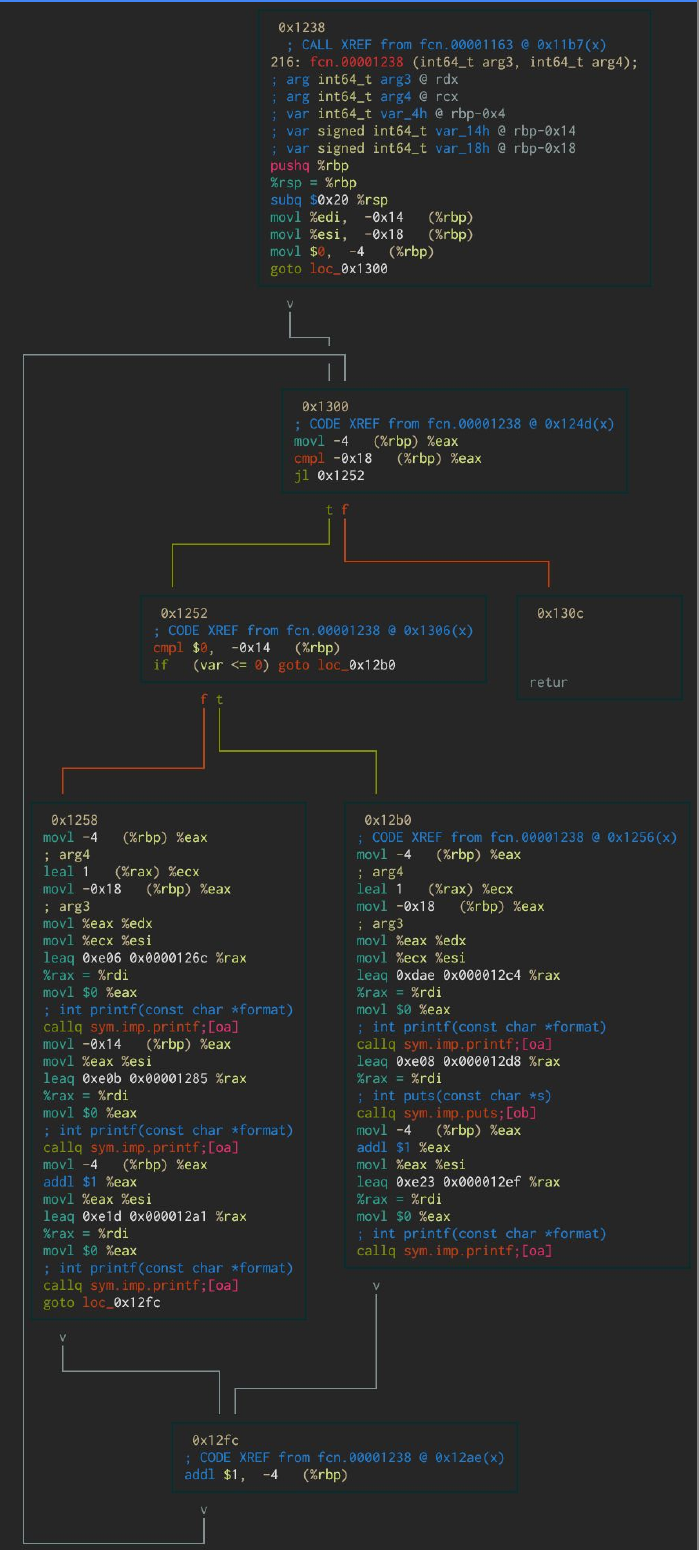Click the cmpl -0x18 (%rbp) %eax instruction
Screen dimensions: 699x1550
[x=387, y=459]
